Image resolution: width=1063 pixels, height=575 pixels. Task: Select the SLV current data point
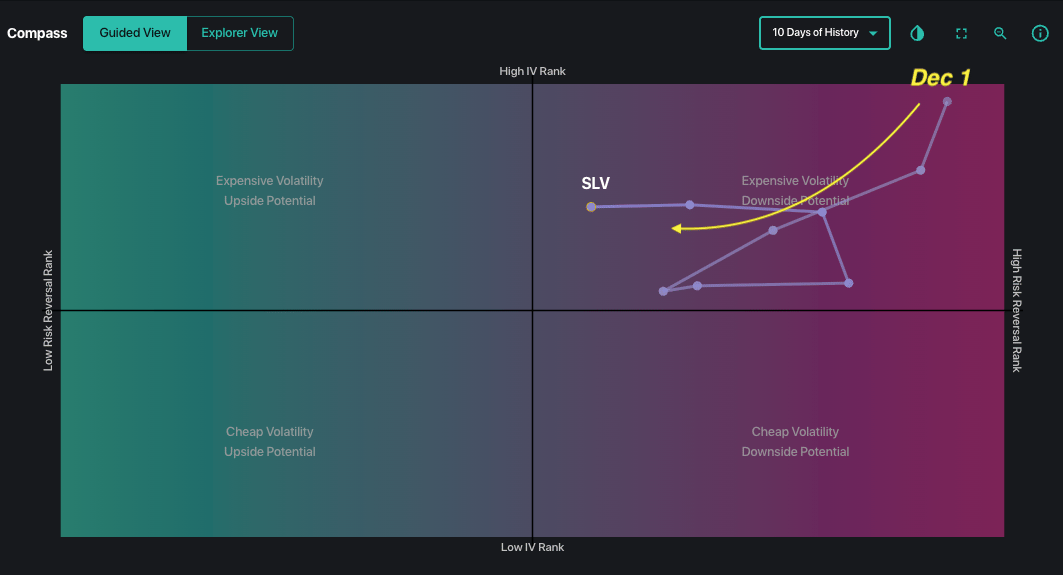click(x=591, y=207)
